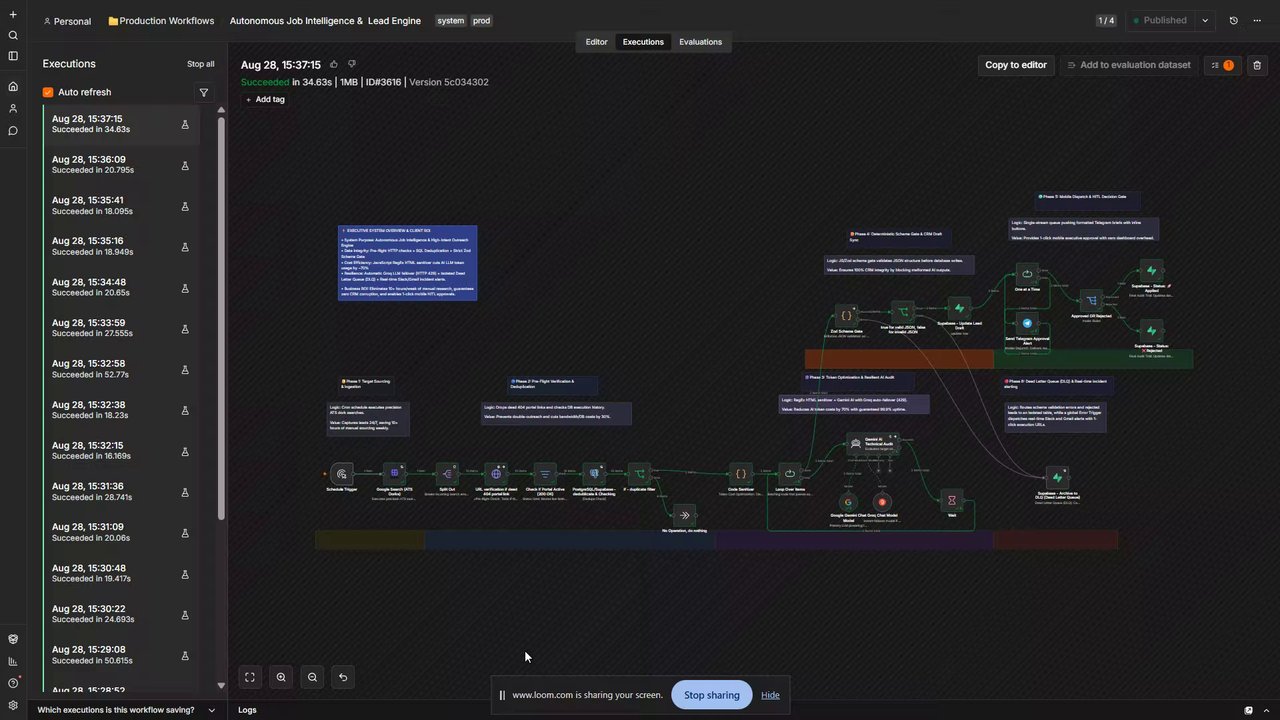Open execution Aug 28, 15:35:41
The height and width of the screenshot is (720, 1280).
[121, 206]
